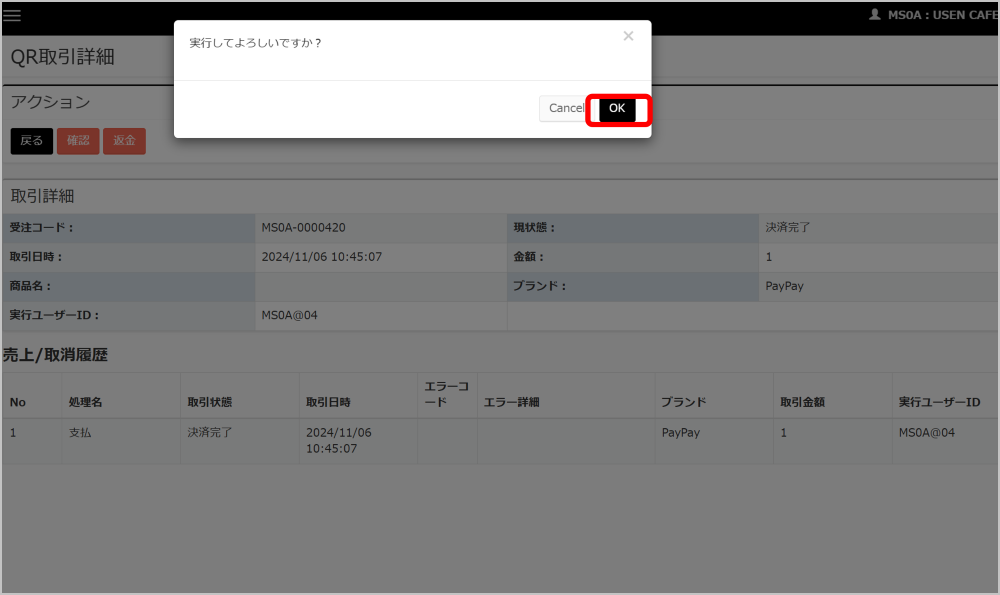Cancel the confirmation dialog

click(566, 108)
